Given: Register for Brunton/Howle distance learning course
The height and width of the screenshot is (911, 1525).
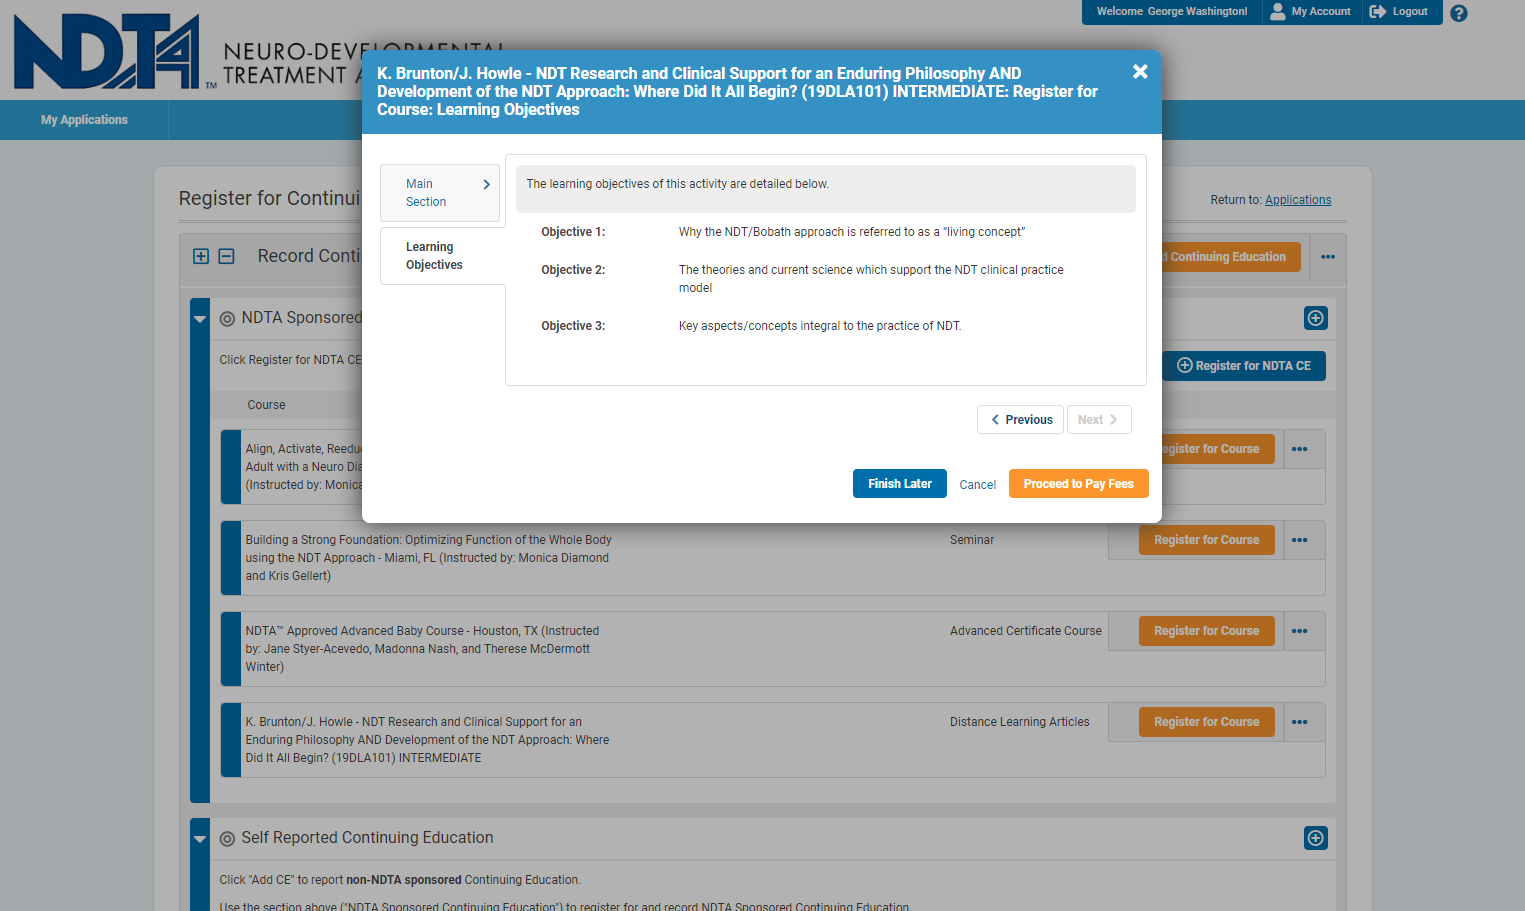Looking at the screenshot, I should [1207, 722].
